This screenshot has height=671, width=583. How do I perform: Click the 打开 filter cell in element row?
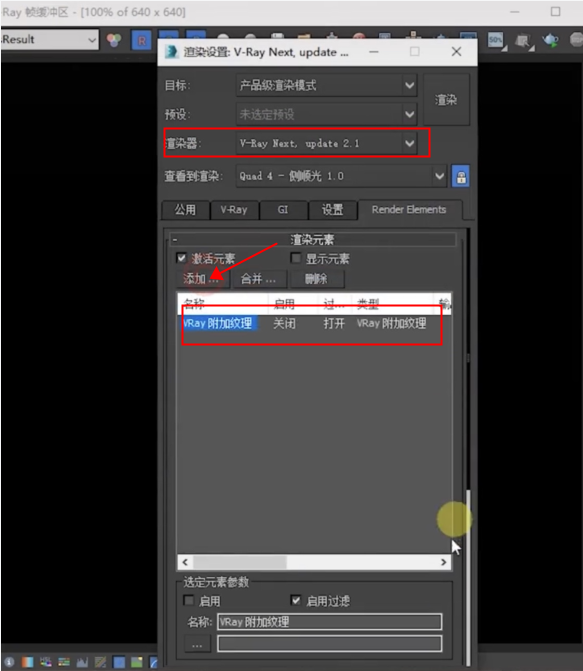[x=334, y=324]
